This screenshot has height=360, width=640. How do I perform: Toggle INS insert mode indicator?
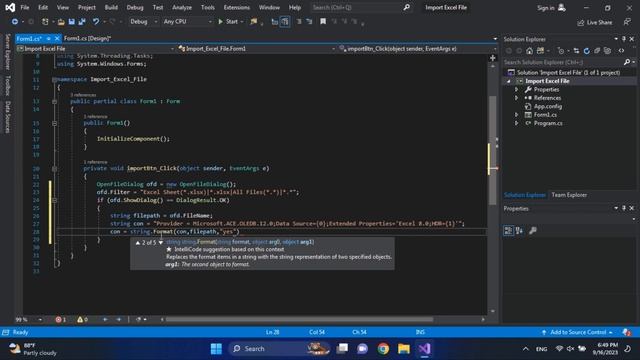(420, 332)
